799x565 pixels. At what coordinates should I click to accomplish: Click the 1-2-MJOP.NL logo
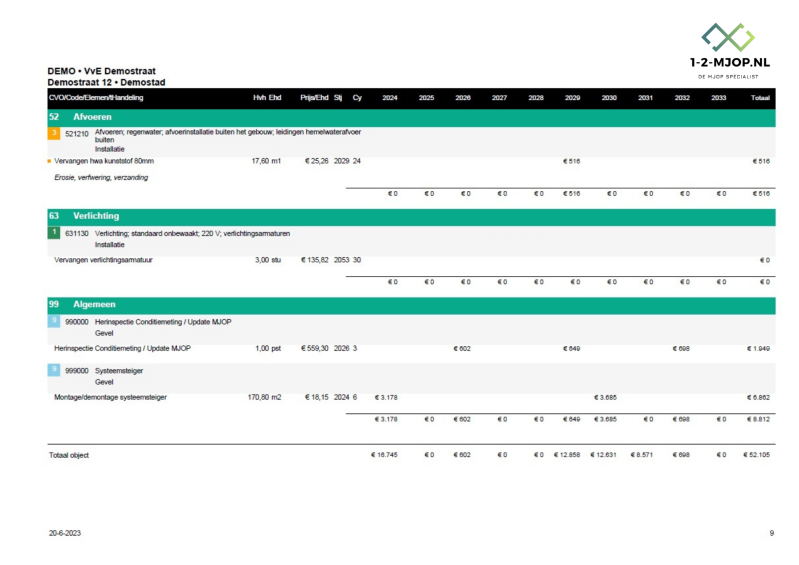(x=729, y=51)
